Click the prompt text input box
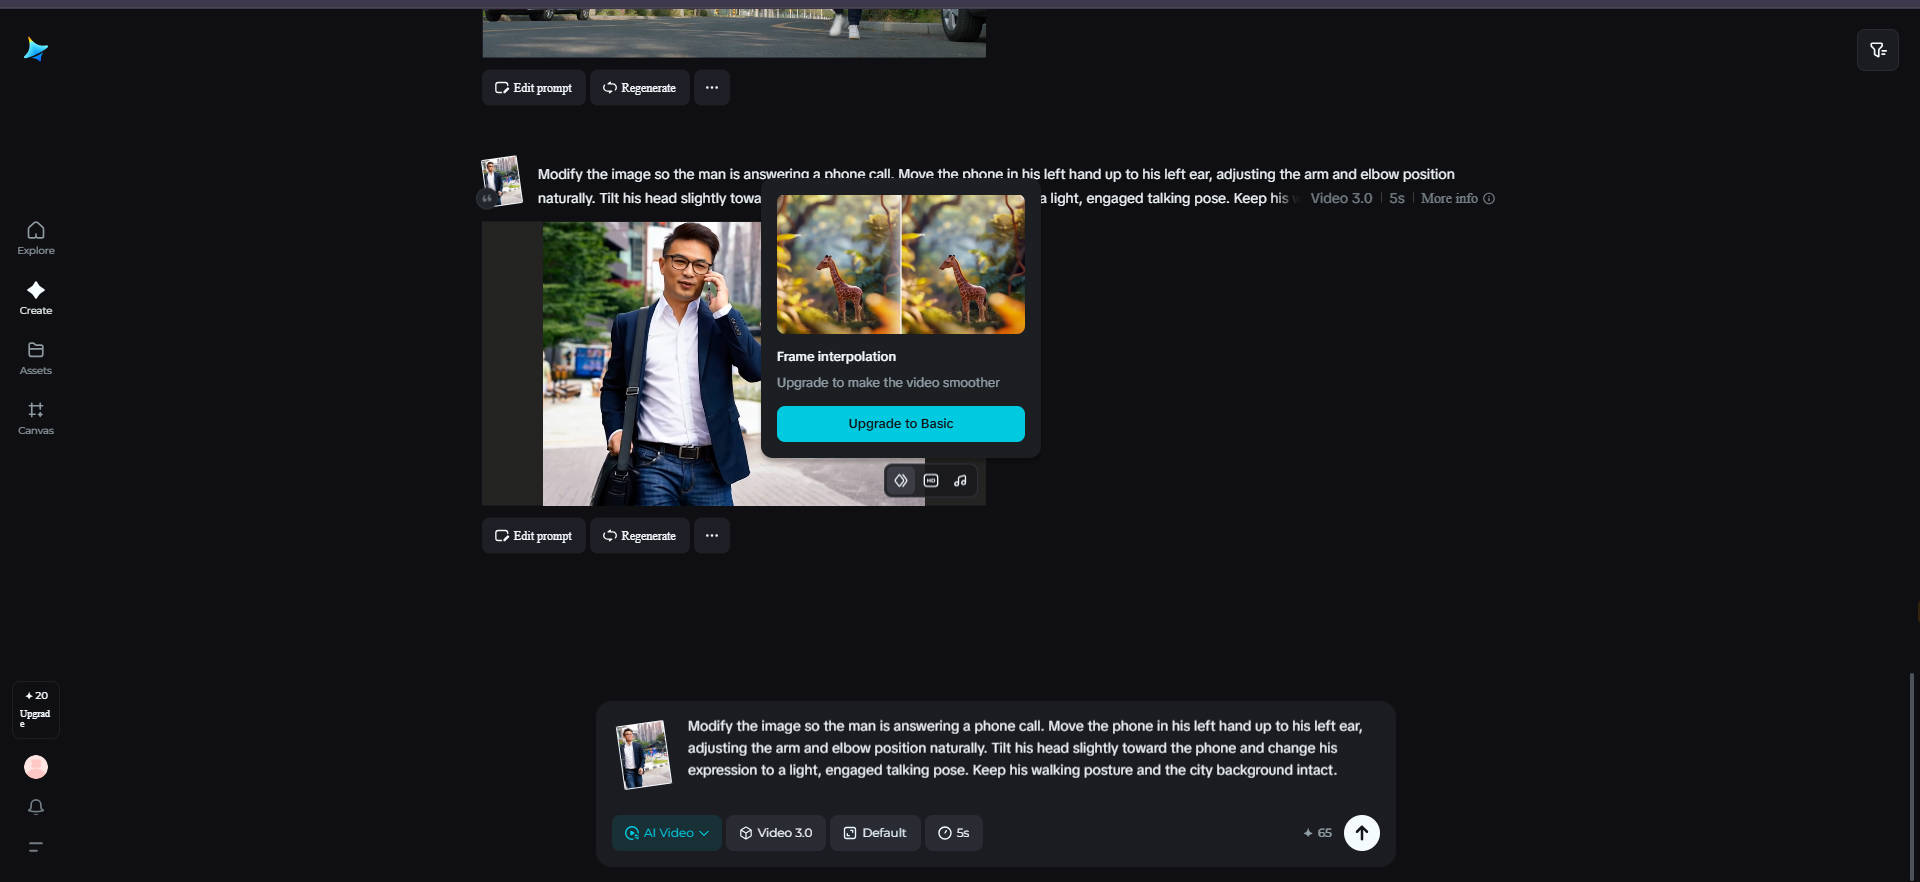This screenshot has width=1920, height=882. point(1025,748)
